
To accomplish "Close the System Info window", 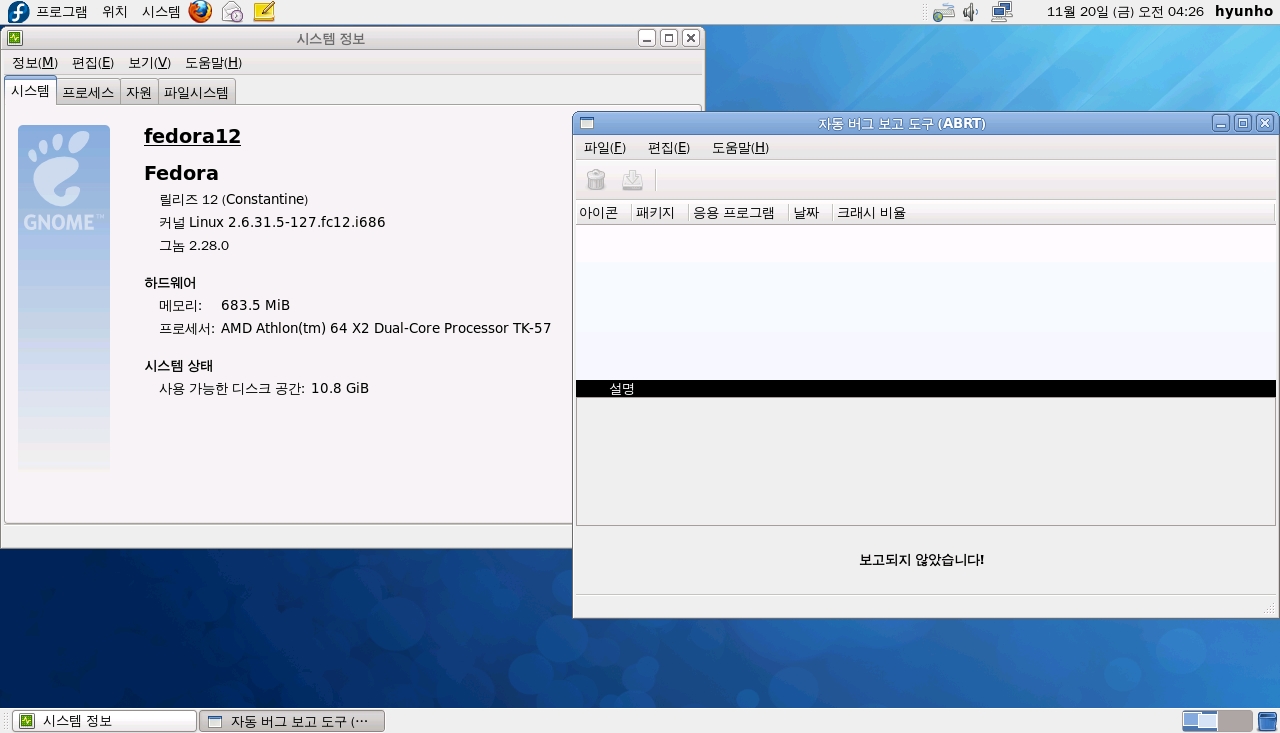I will pyautogui.click(x=691, y=38).
